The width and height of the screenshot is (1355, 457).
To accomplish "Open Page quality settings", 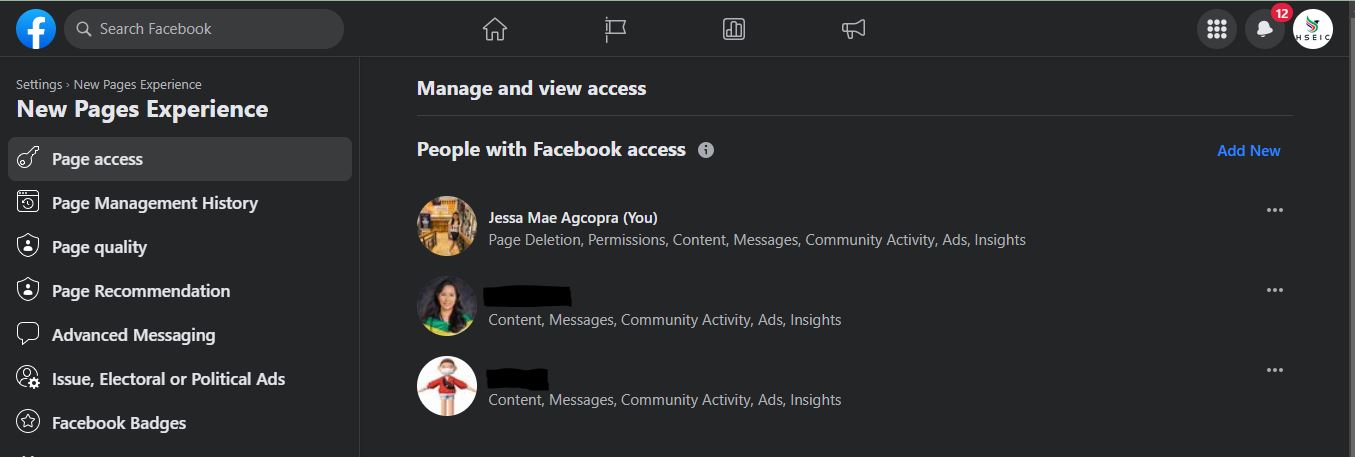I will [99, 247].
